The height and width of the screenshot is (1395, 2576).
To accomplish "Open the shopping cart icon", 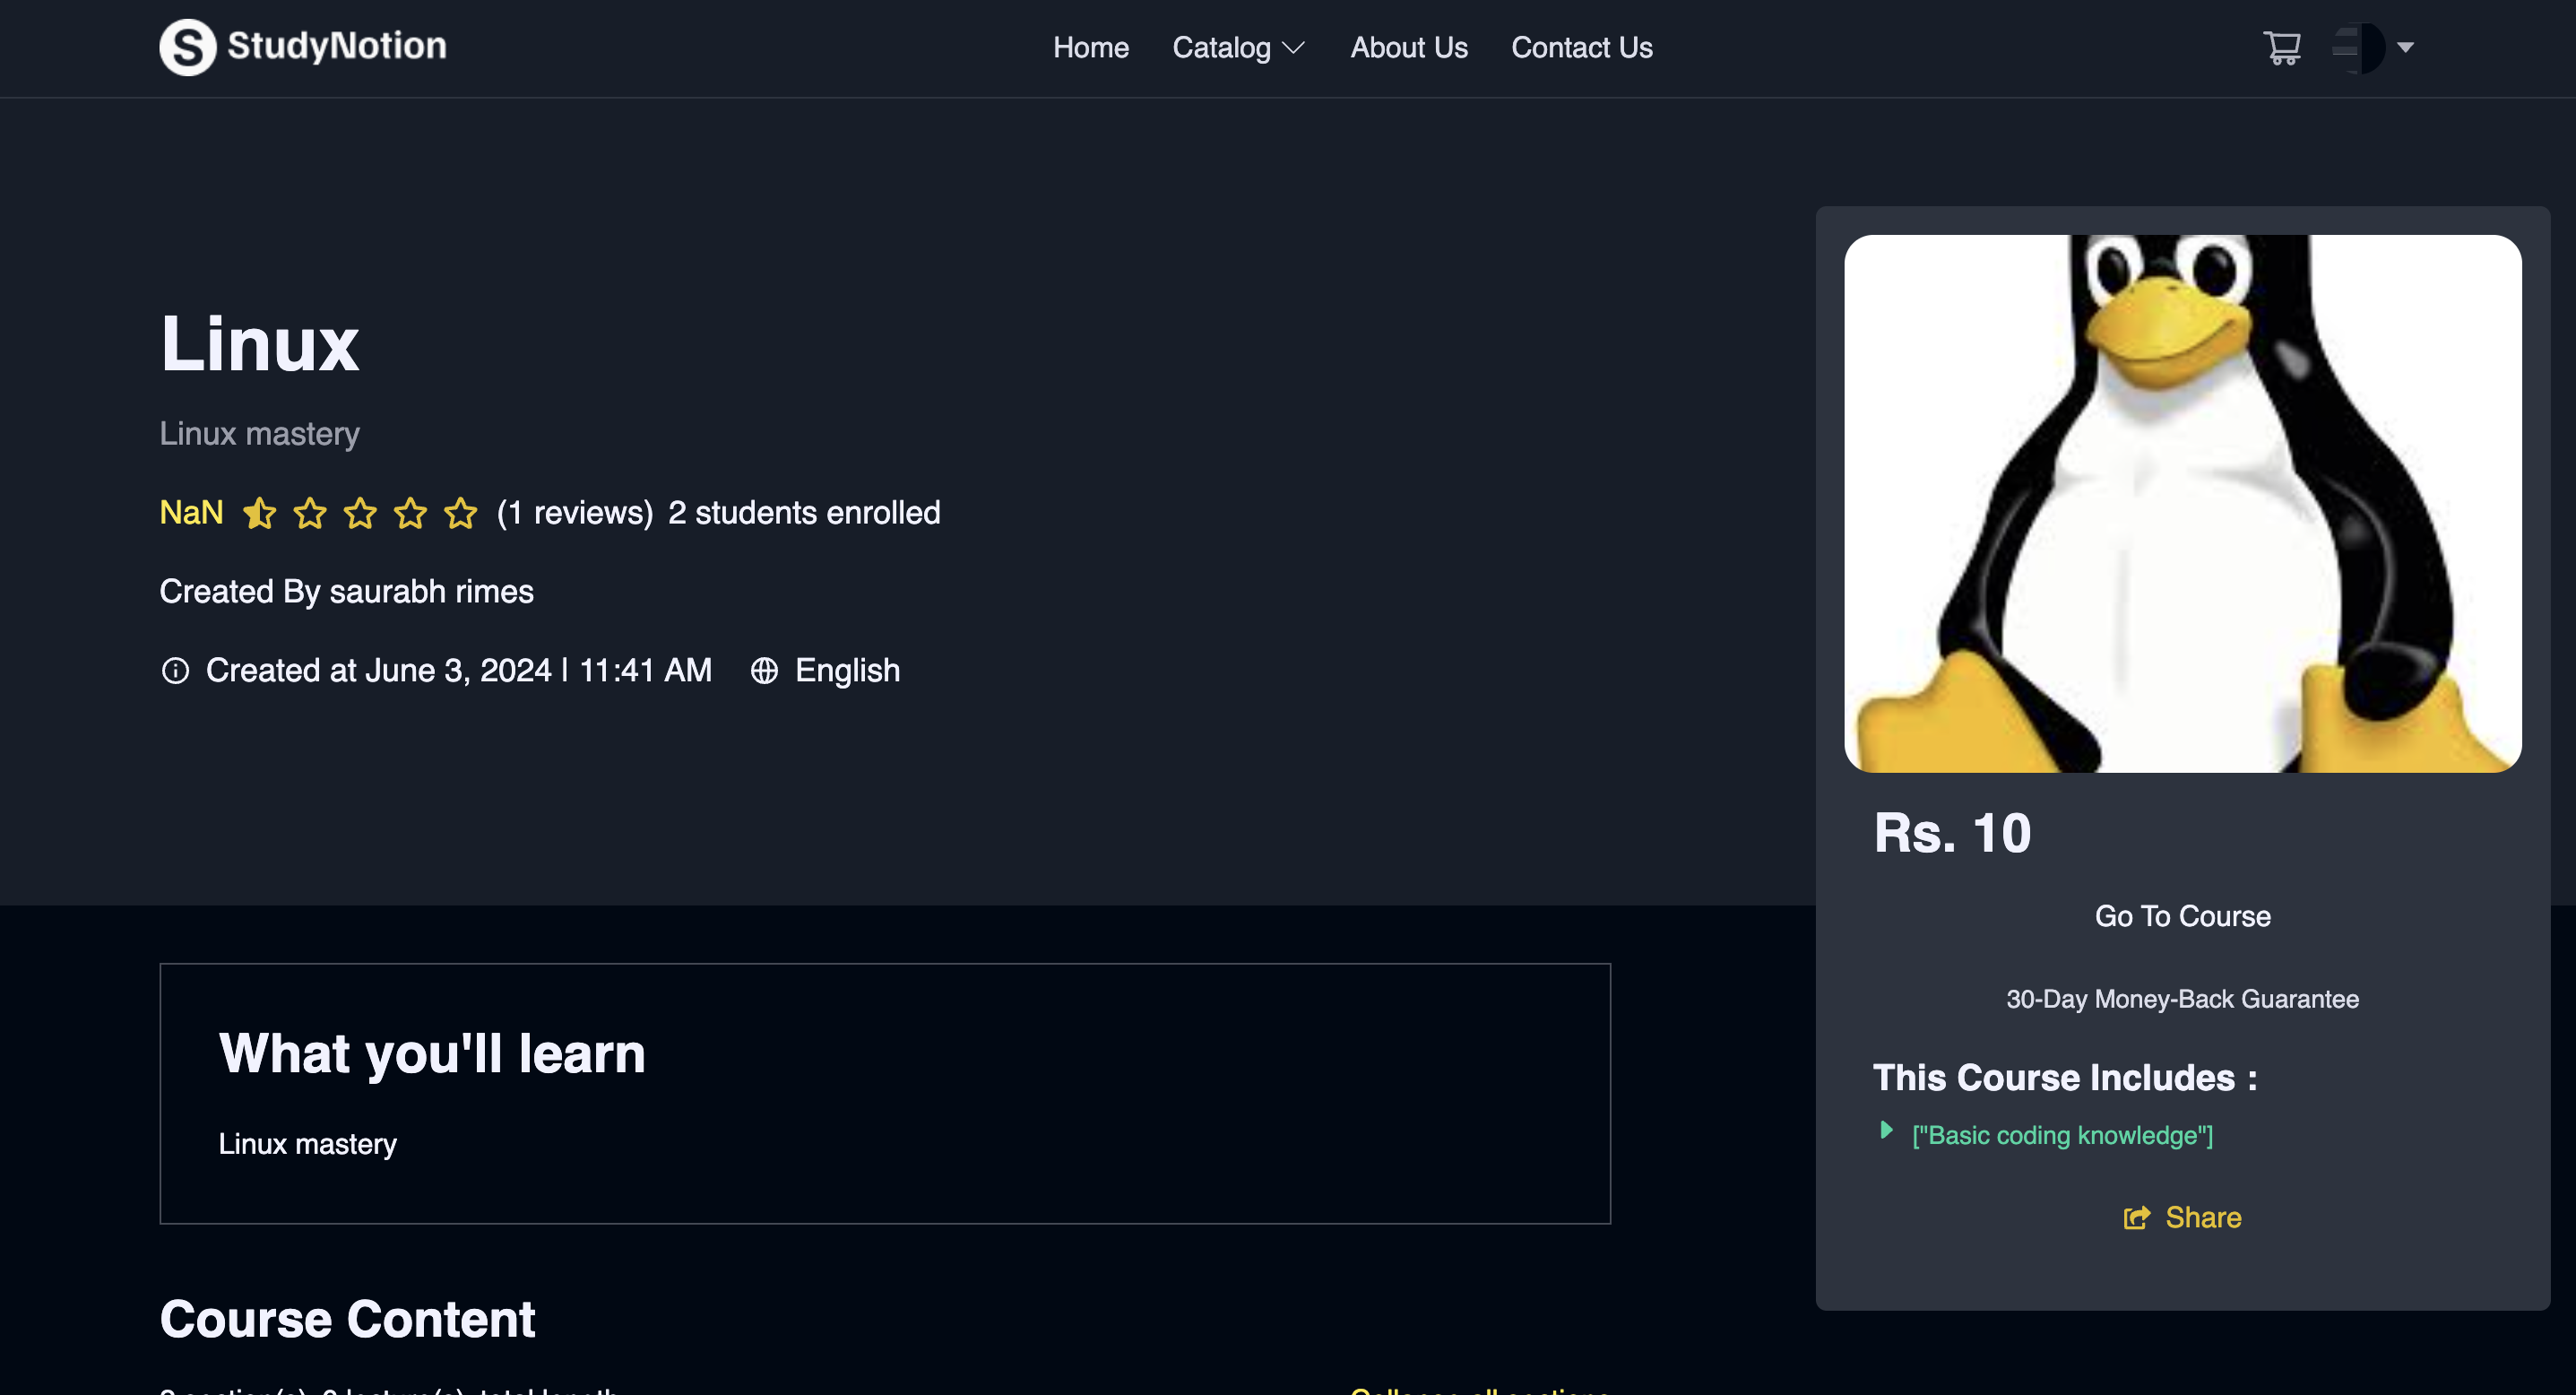I will click(2281, 47).
